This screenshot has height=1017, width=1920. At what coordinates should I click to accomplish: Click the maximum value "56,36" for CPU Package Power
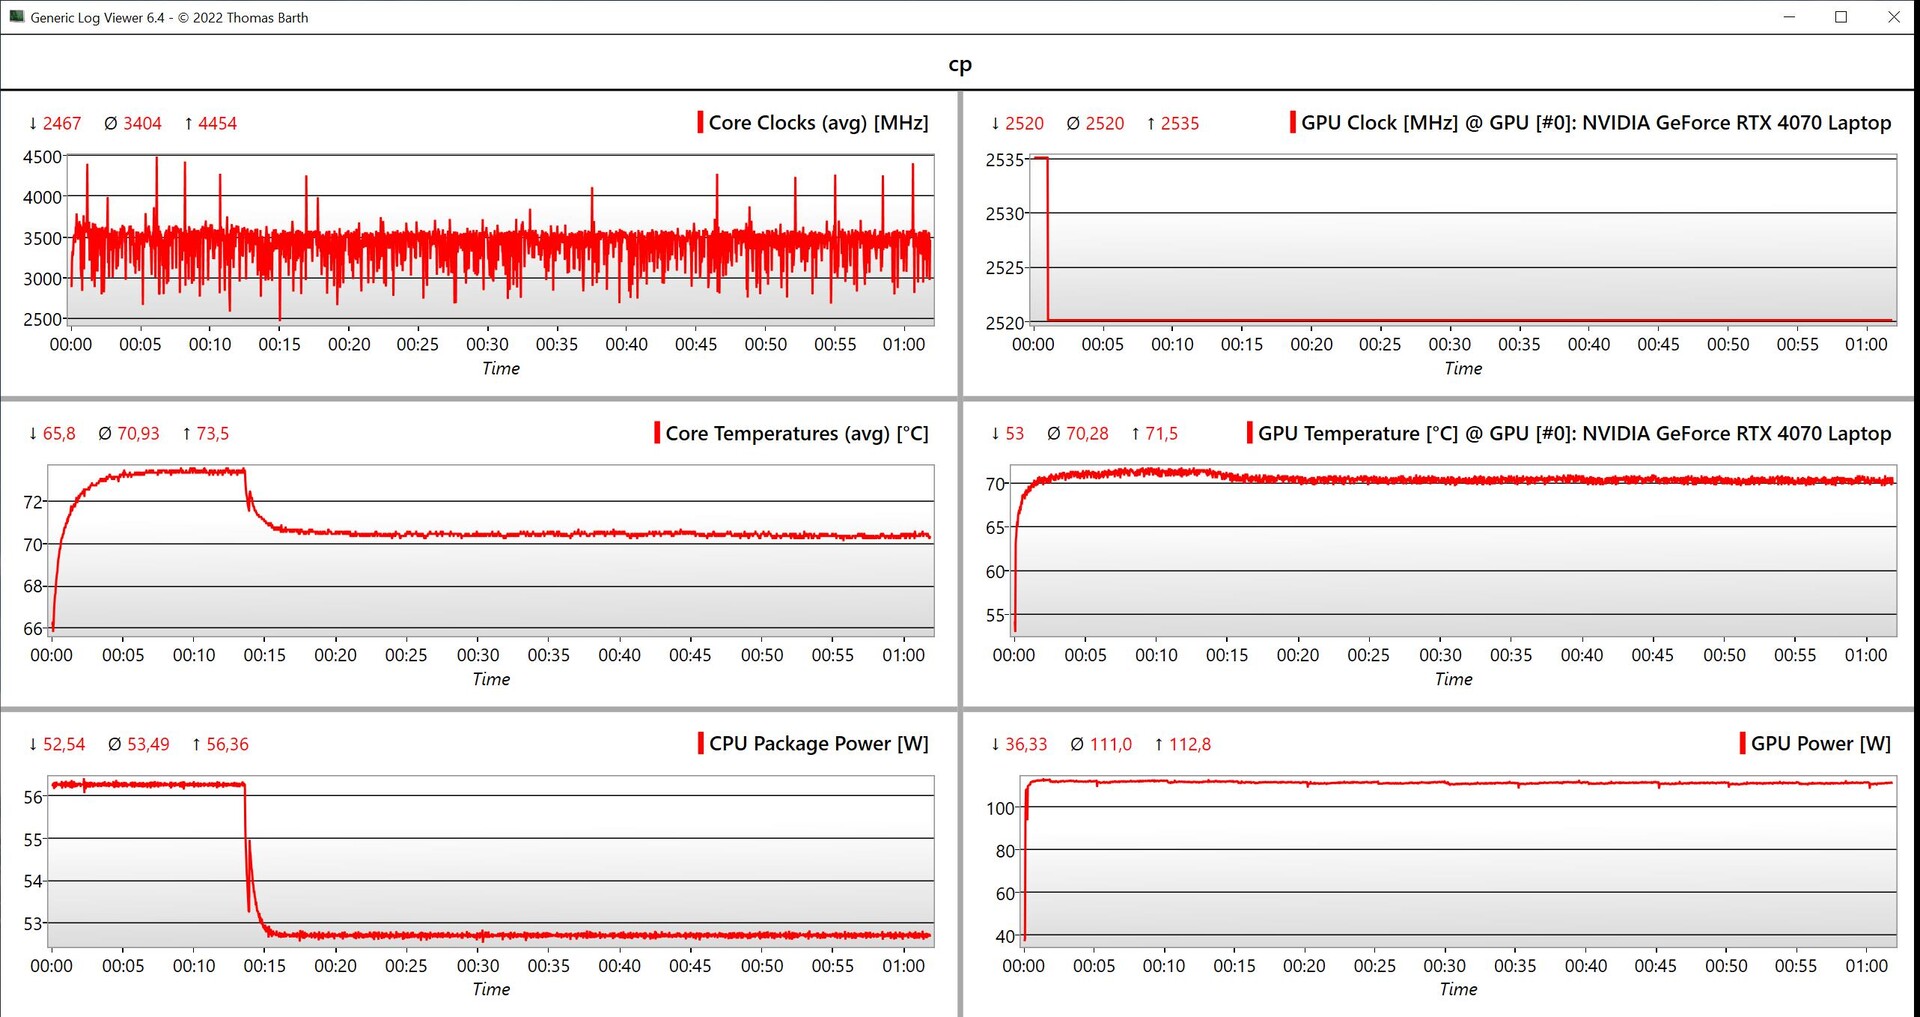tap(228, 745)
